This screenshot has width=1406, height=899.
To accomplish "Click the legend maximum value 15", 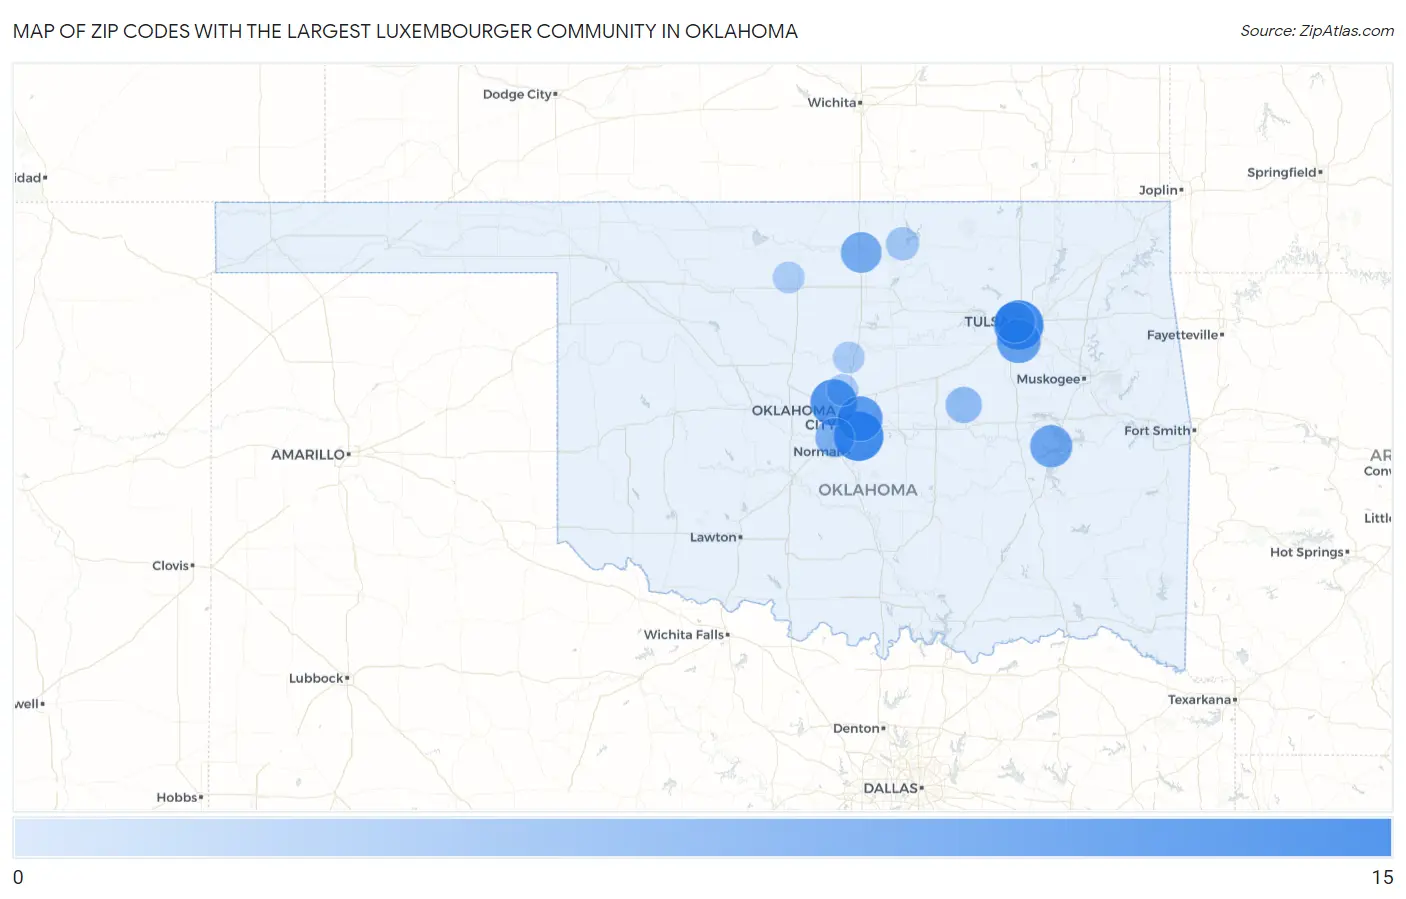I will pos(1382,877).
